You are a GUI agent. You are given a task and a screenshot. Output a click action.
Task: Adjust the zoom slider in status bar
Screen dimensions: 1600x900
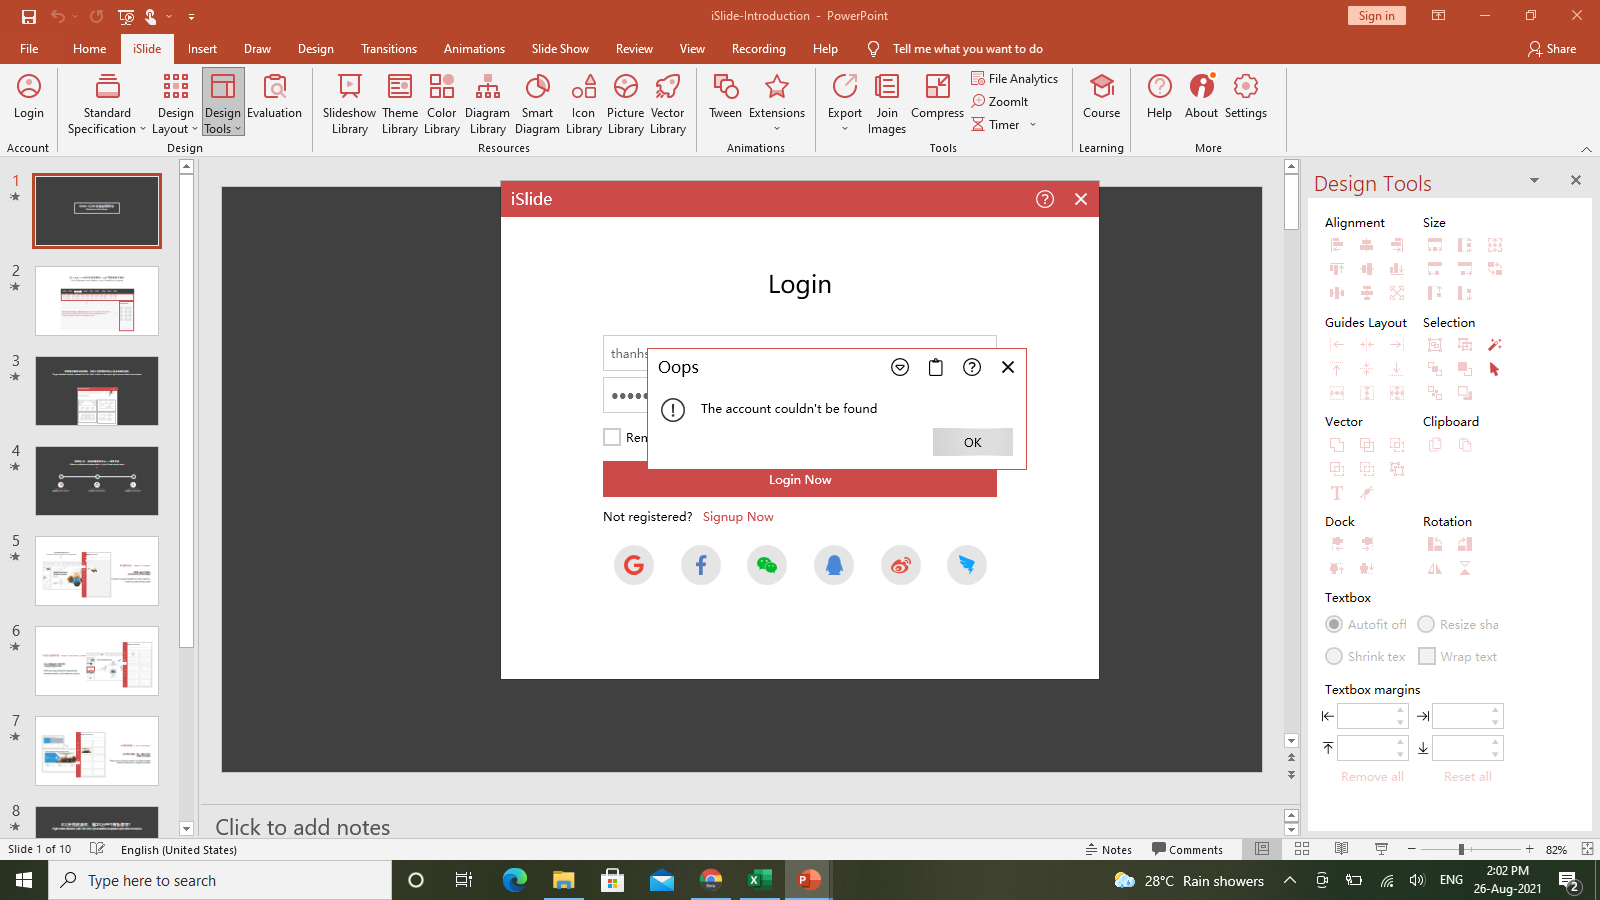(x=1461, y=849)
